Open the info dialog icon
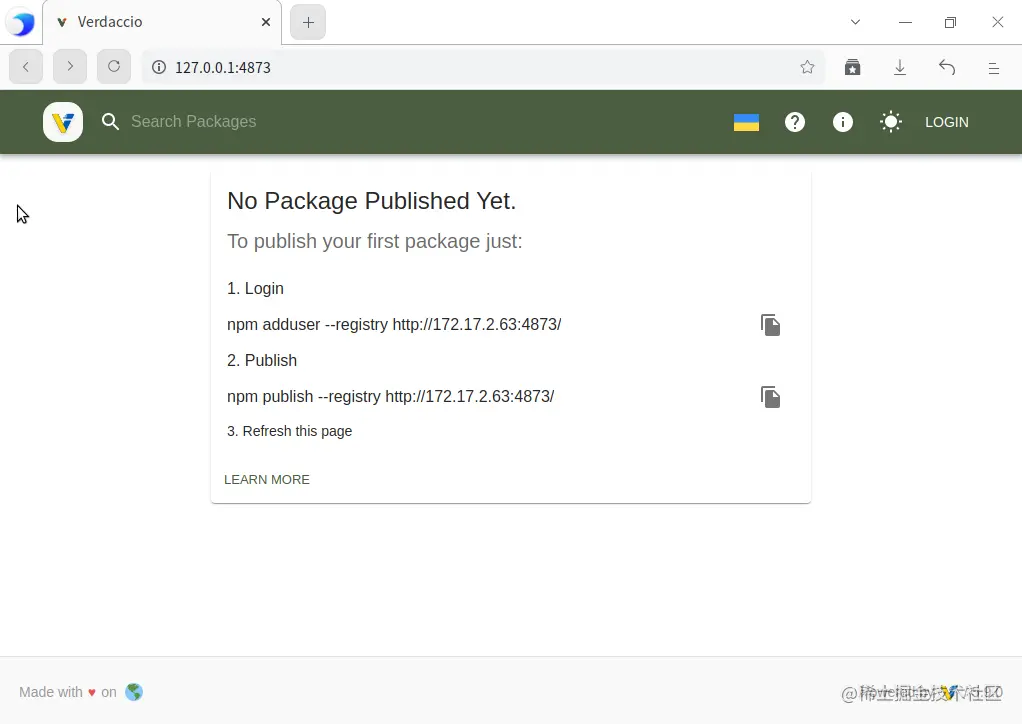 point(843,122)
